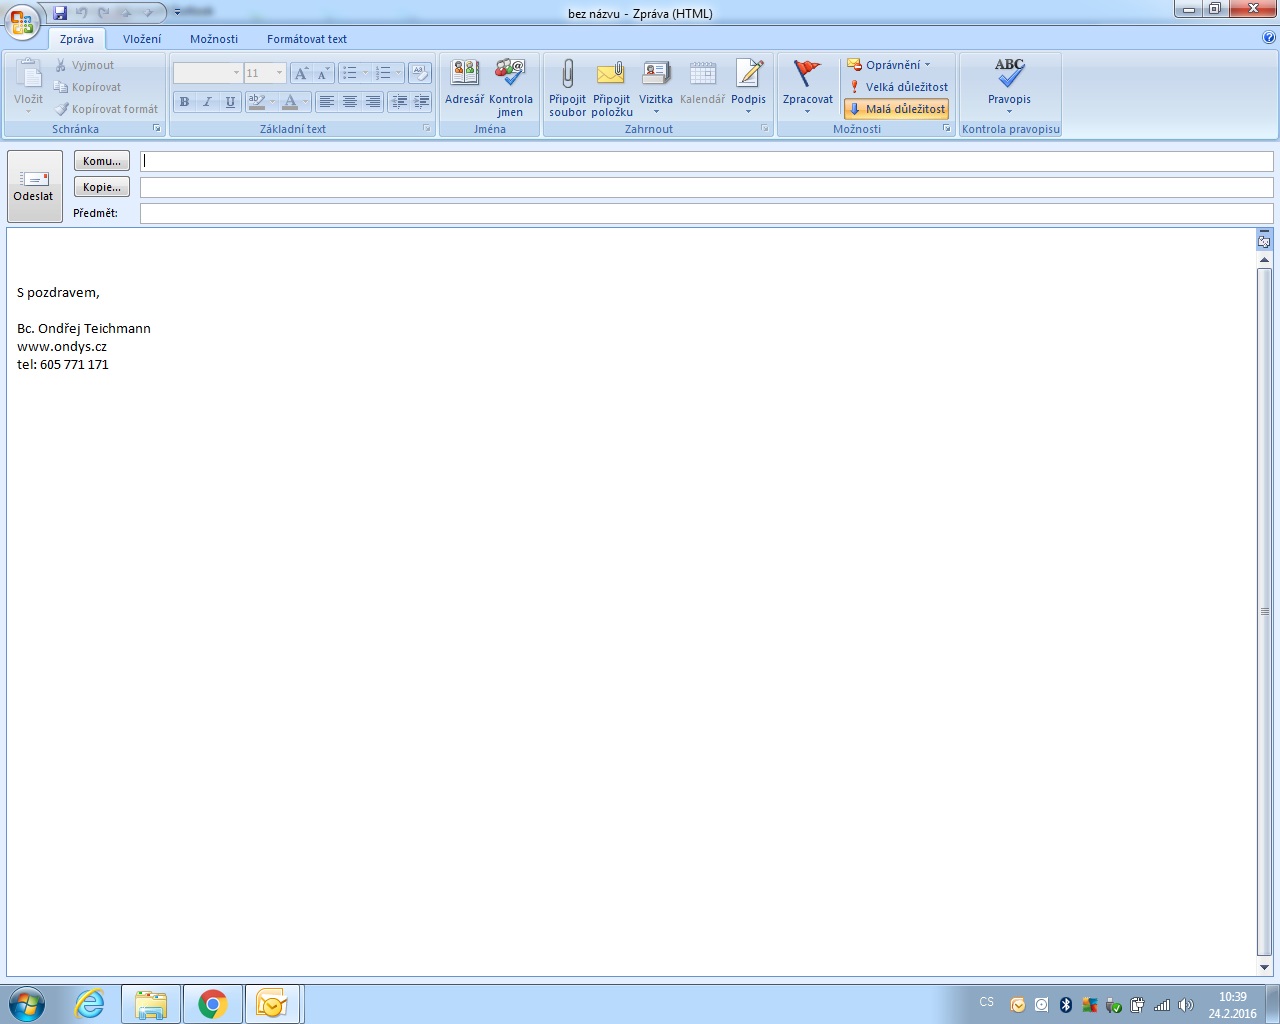Click the Kontrola jmen icon
Viewport: 1280px width, 1024px height.
pyautogui.click(x=510, y=75)
